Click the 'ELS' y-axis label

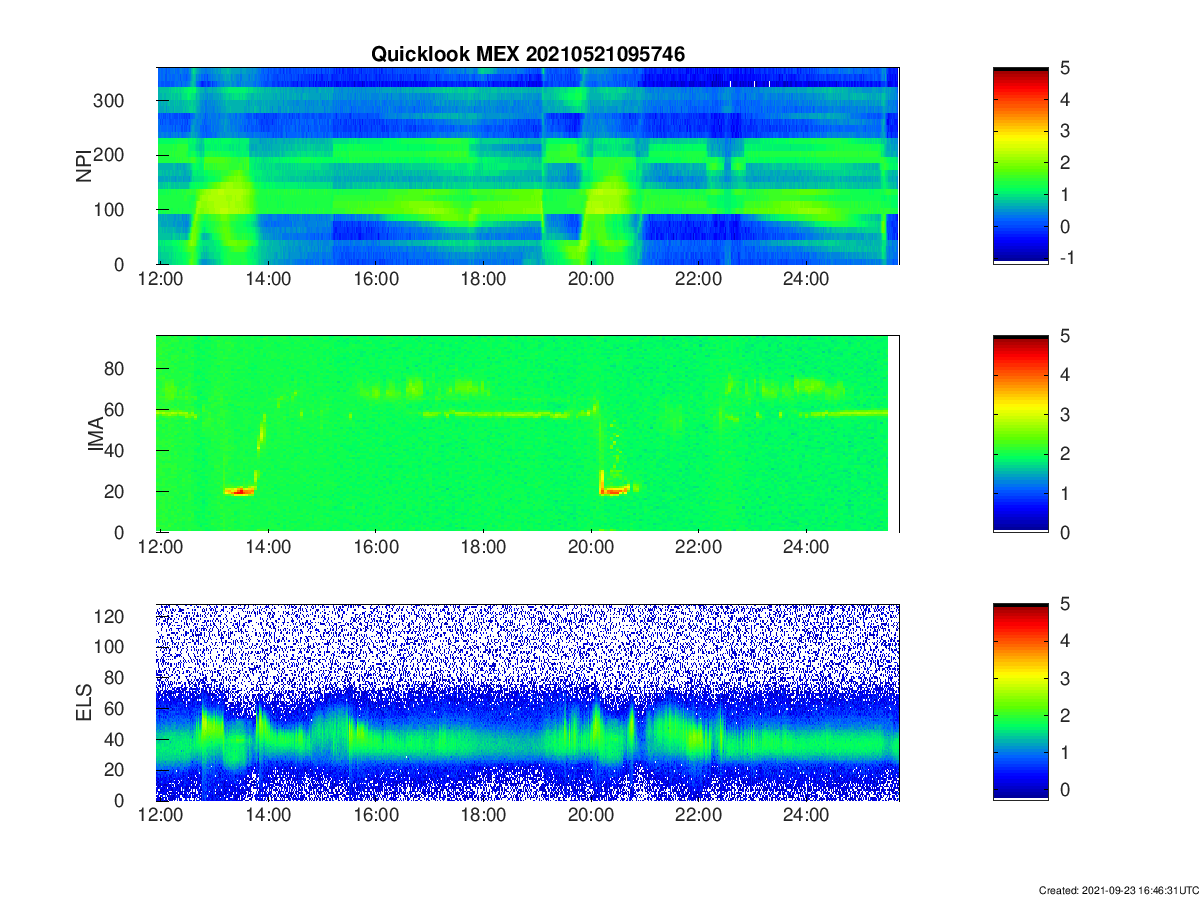tap(84, 702)
